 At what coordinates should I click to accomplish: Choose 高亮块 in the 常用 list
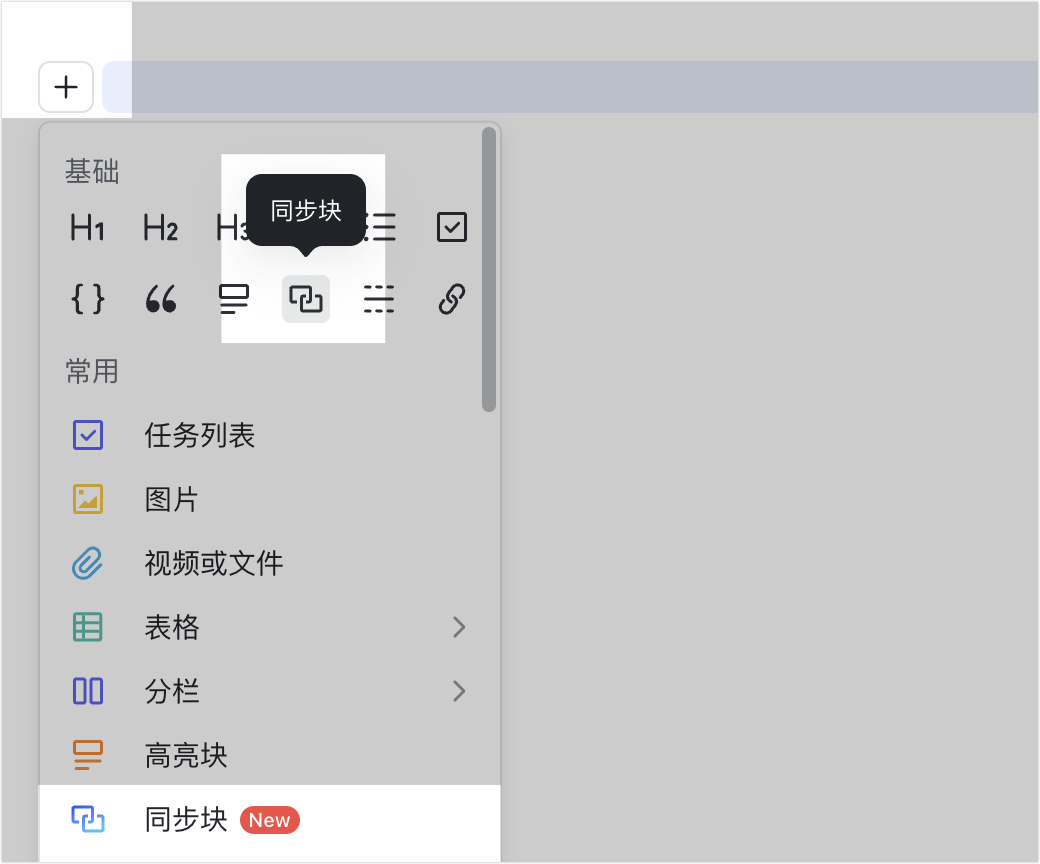pyautogui.click(x=186, y=755)
